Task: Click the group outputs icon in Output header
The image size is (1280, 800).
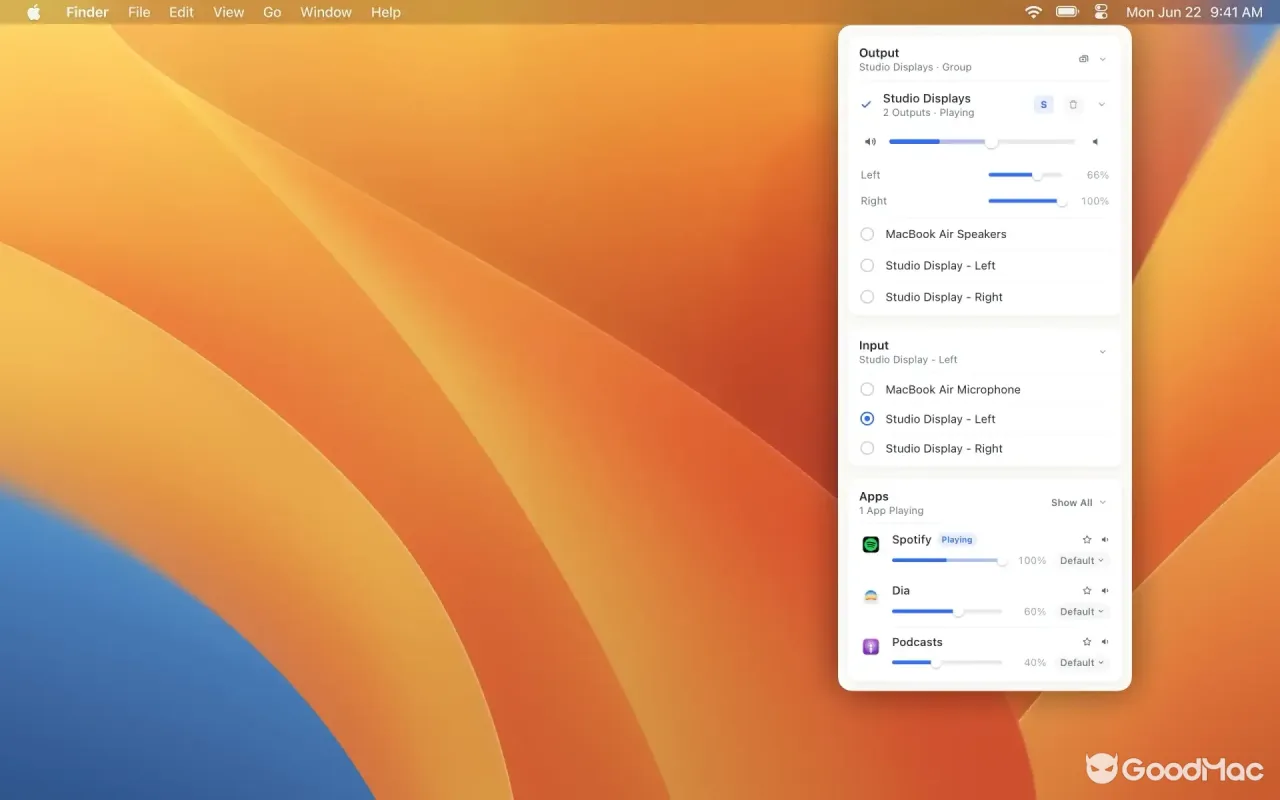Action: coord(1083,59)
